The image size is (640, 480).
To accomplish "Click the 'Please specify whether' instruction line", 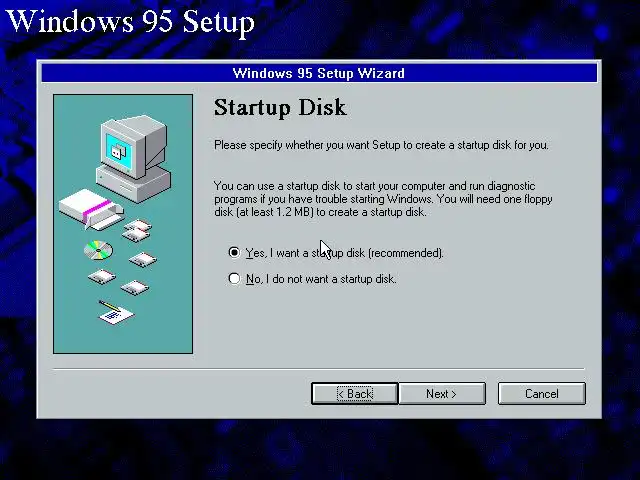I will pos(381,145).
